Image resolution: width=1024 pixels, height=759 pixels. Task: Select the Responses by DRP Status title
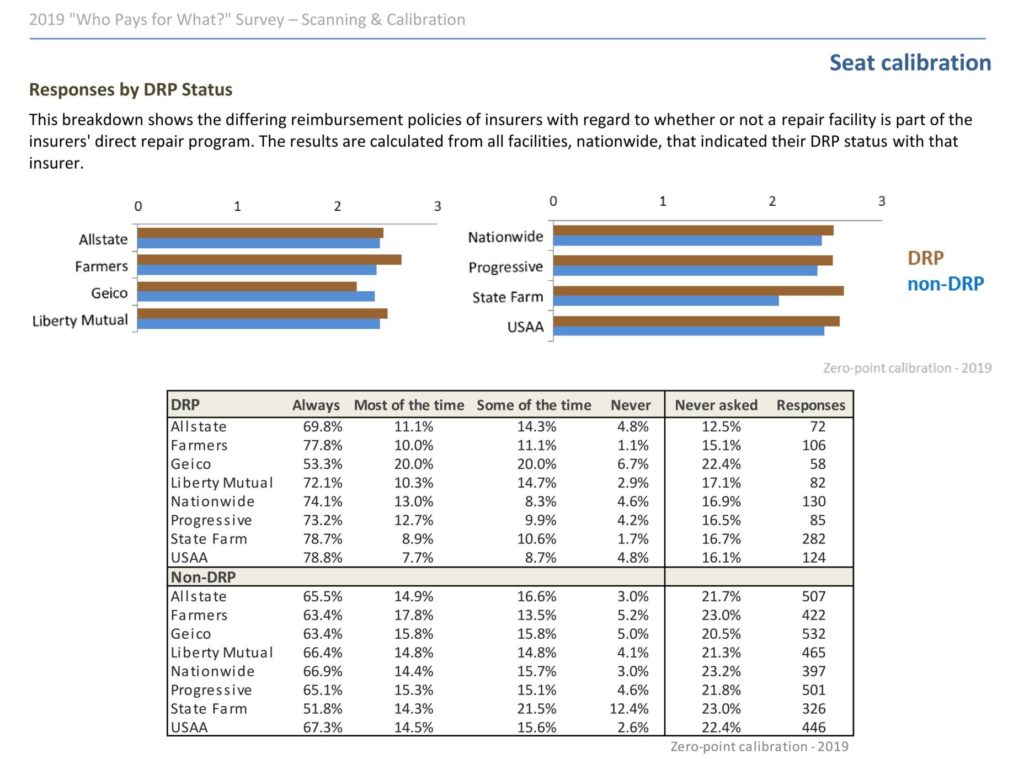pyautogui.click(x=131, y=89)
